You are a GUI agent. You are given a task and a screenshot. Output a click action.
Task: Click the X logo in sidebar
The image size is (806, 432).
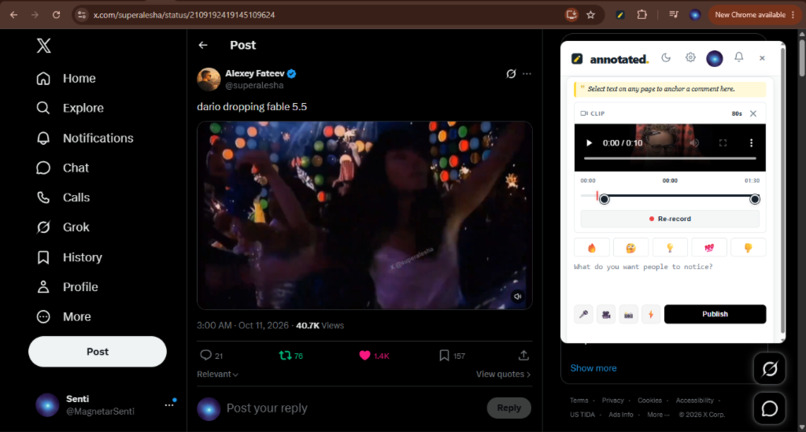pos(44,46)
